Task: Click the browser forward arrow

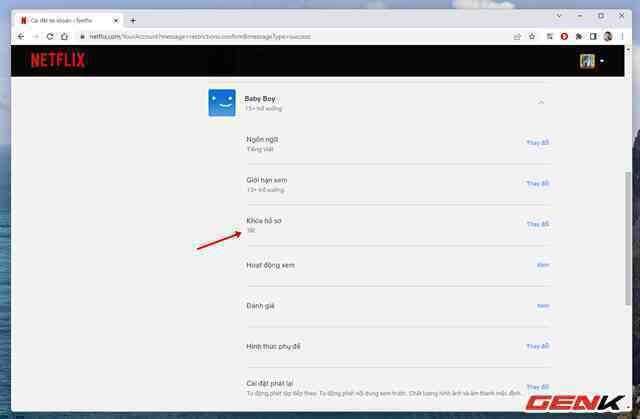Action: (x=36, y=36)
